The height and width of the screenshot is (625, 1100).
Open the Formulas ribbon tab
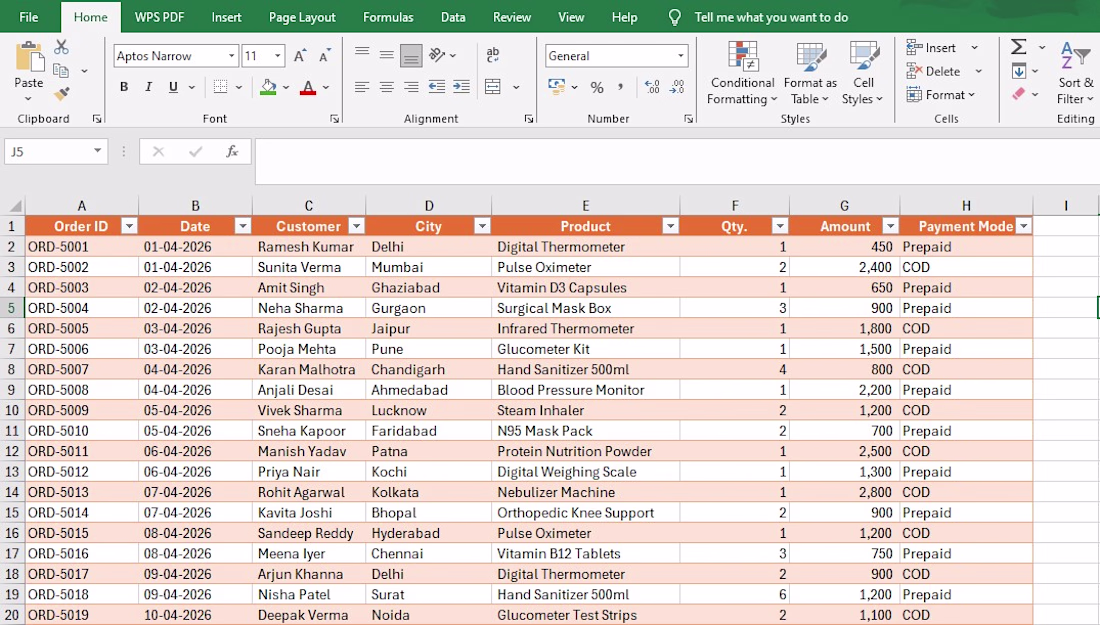tap(388, 17)
